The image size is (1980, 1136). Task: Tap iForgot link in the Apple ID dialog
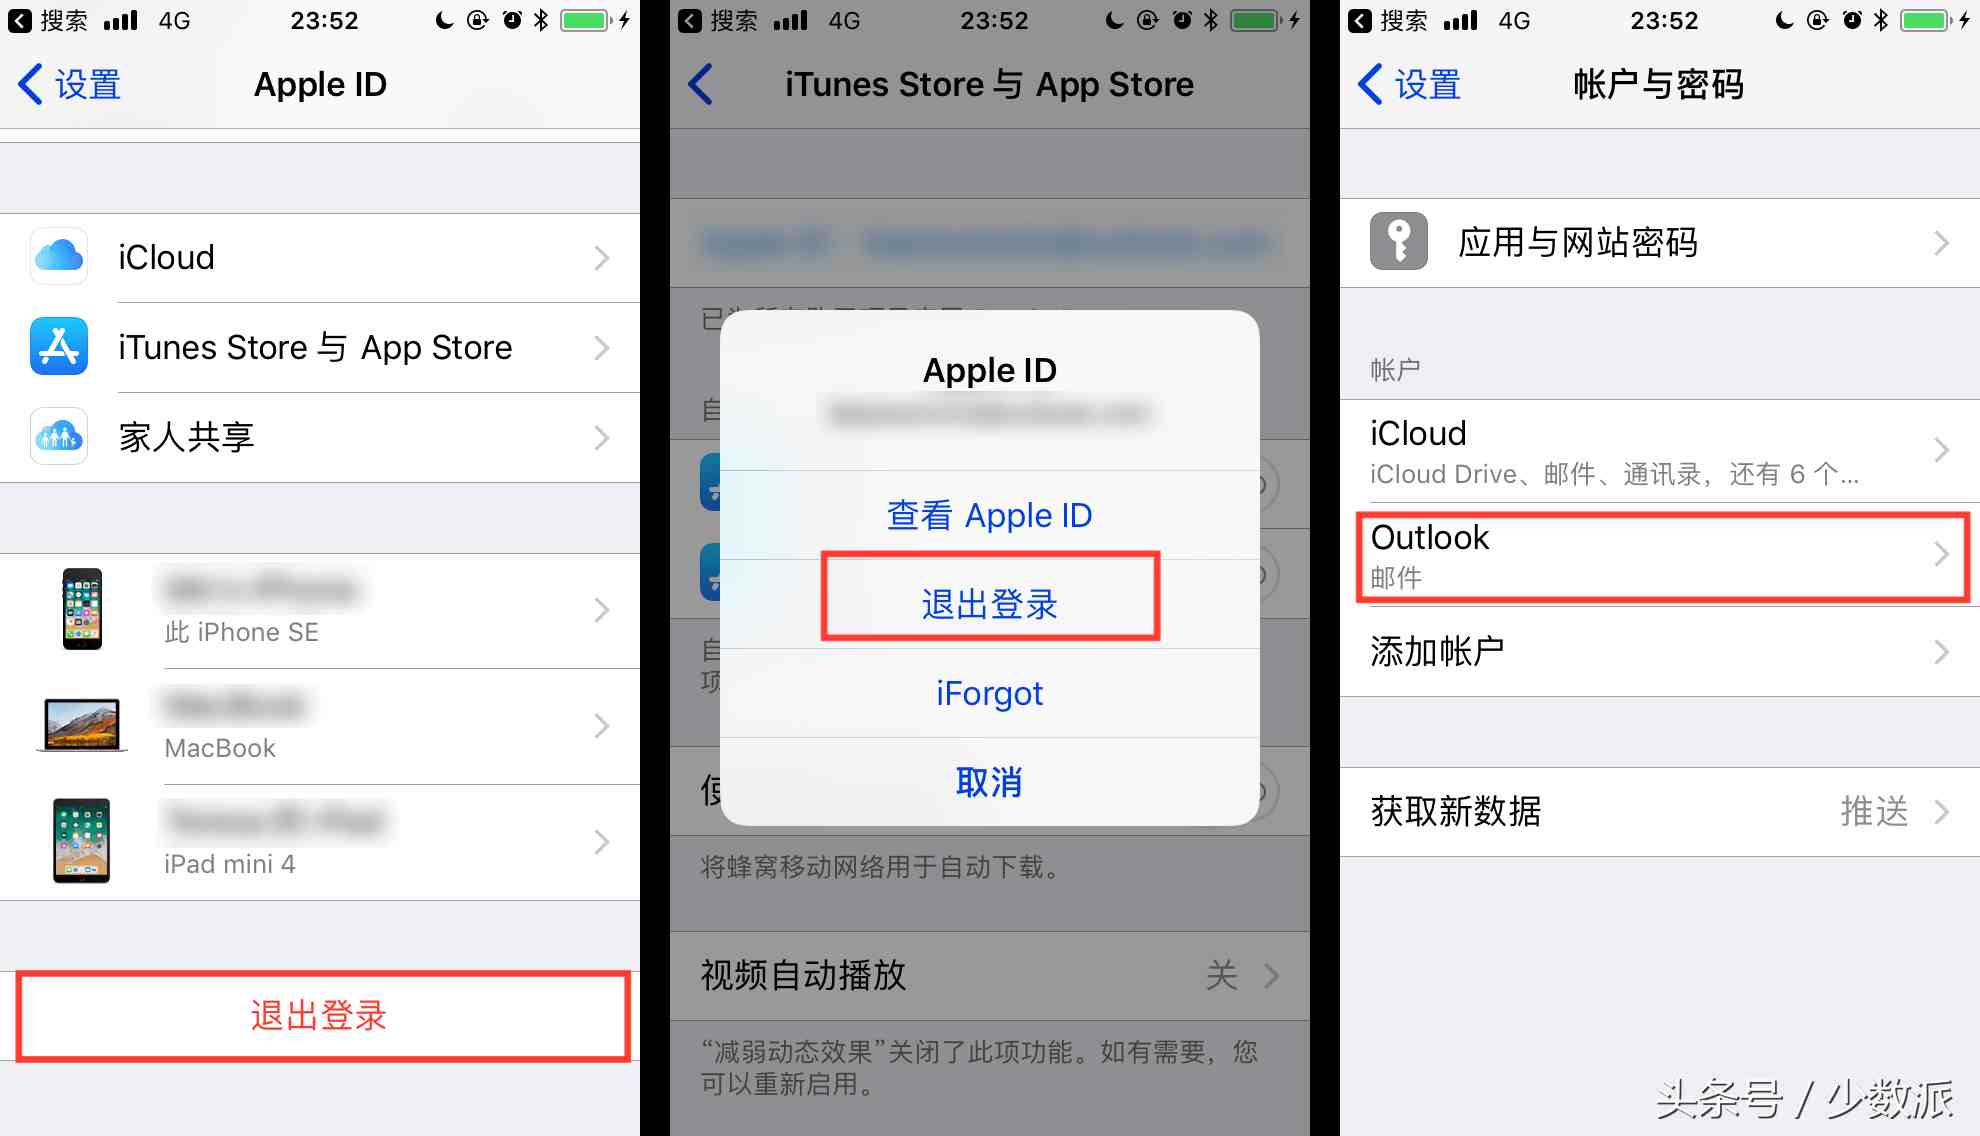coord(989,694)
